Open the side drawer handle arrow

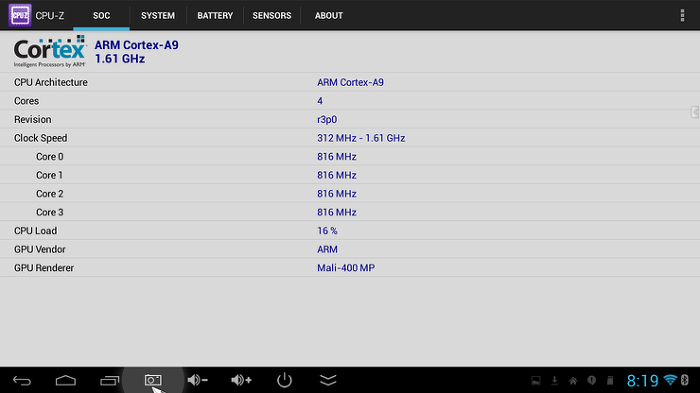point(695,112)
